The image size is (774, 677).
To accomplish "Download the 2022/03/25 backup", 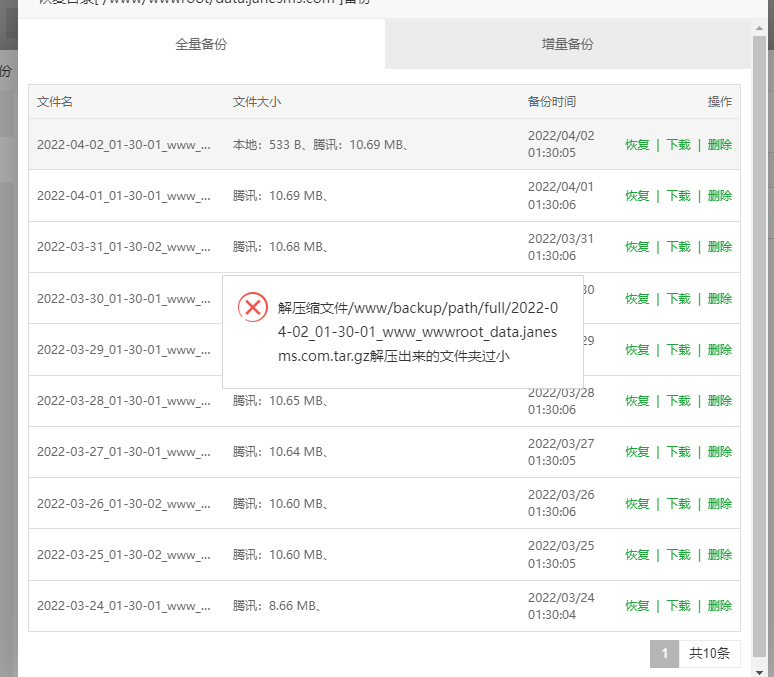I will pos(678,555).
